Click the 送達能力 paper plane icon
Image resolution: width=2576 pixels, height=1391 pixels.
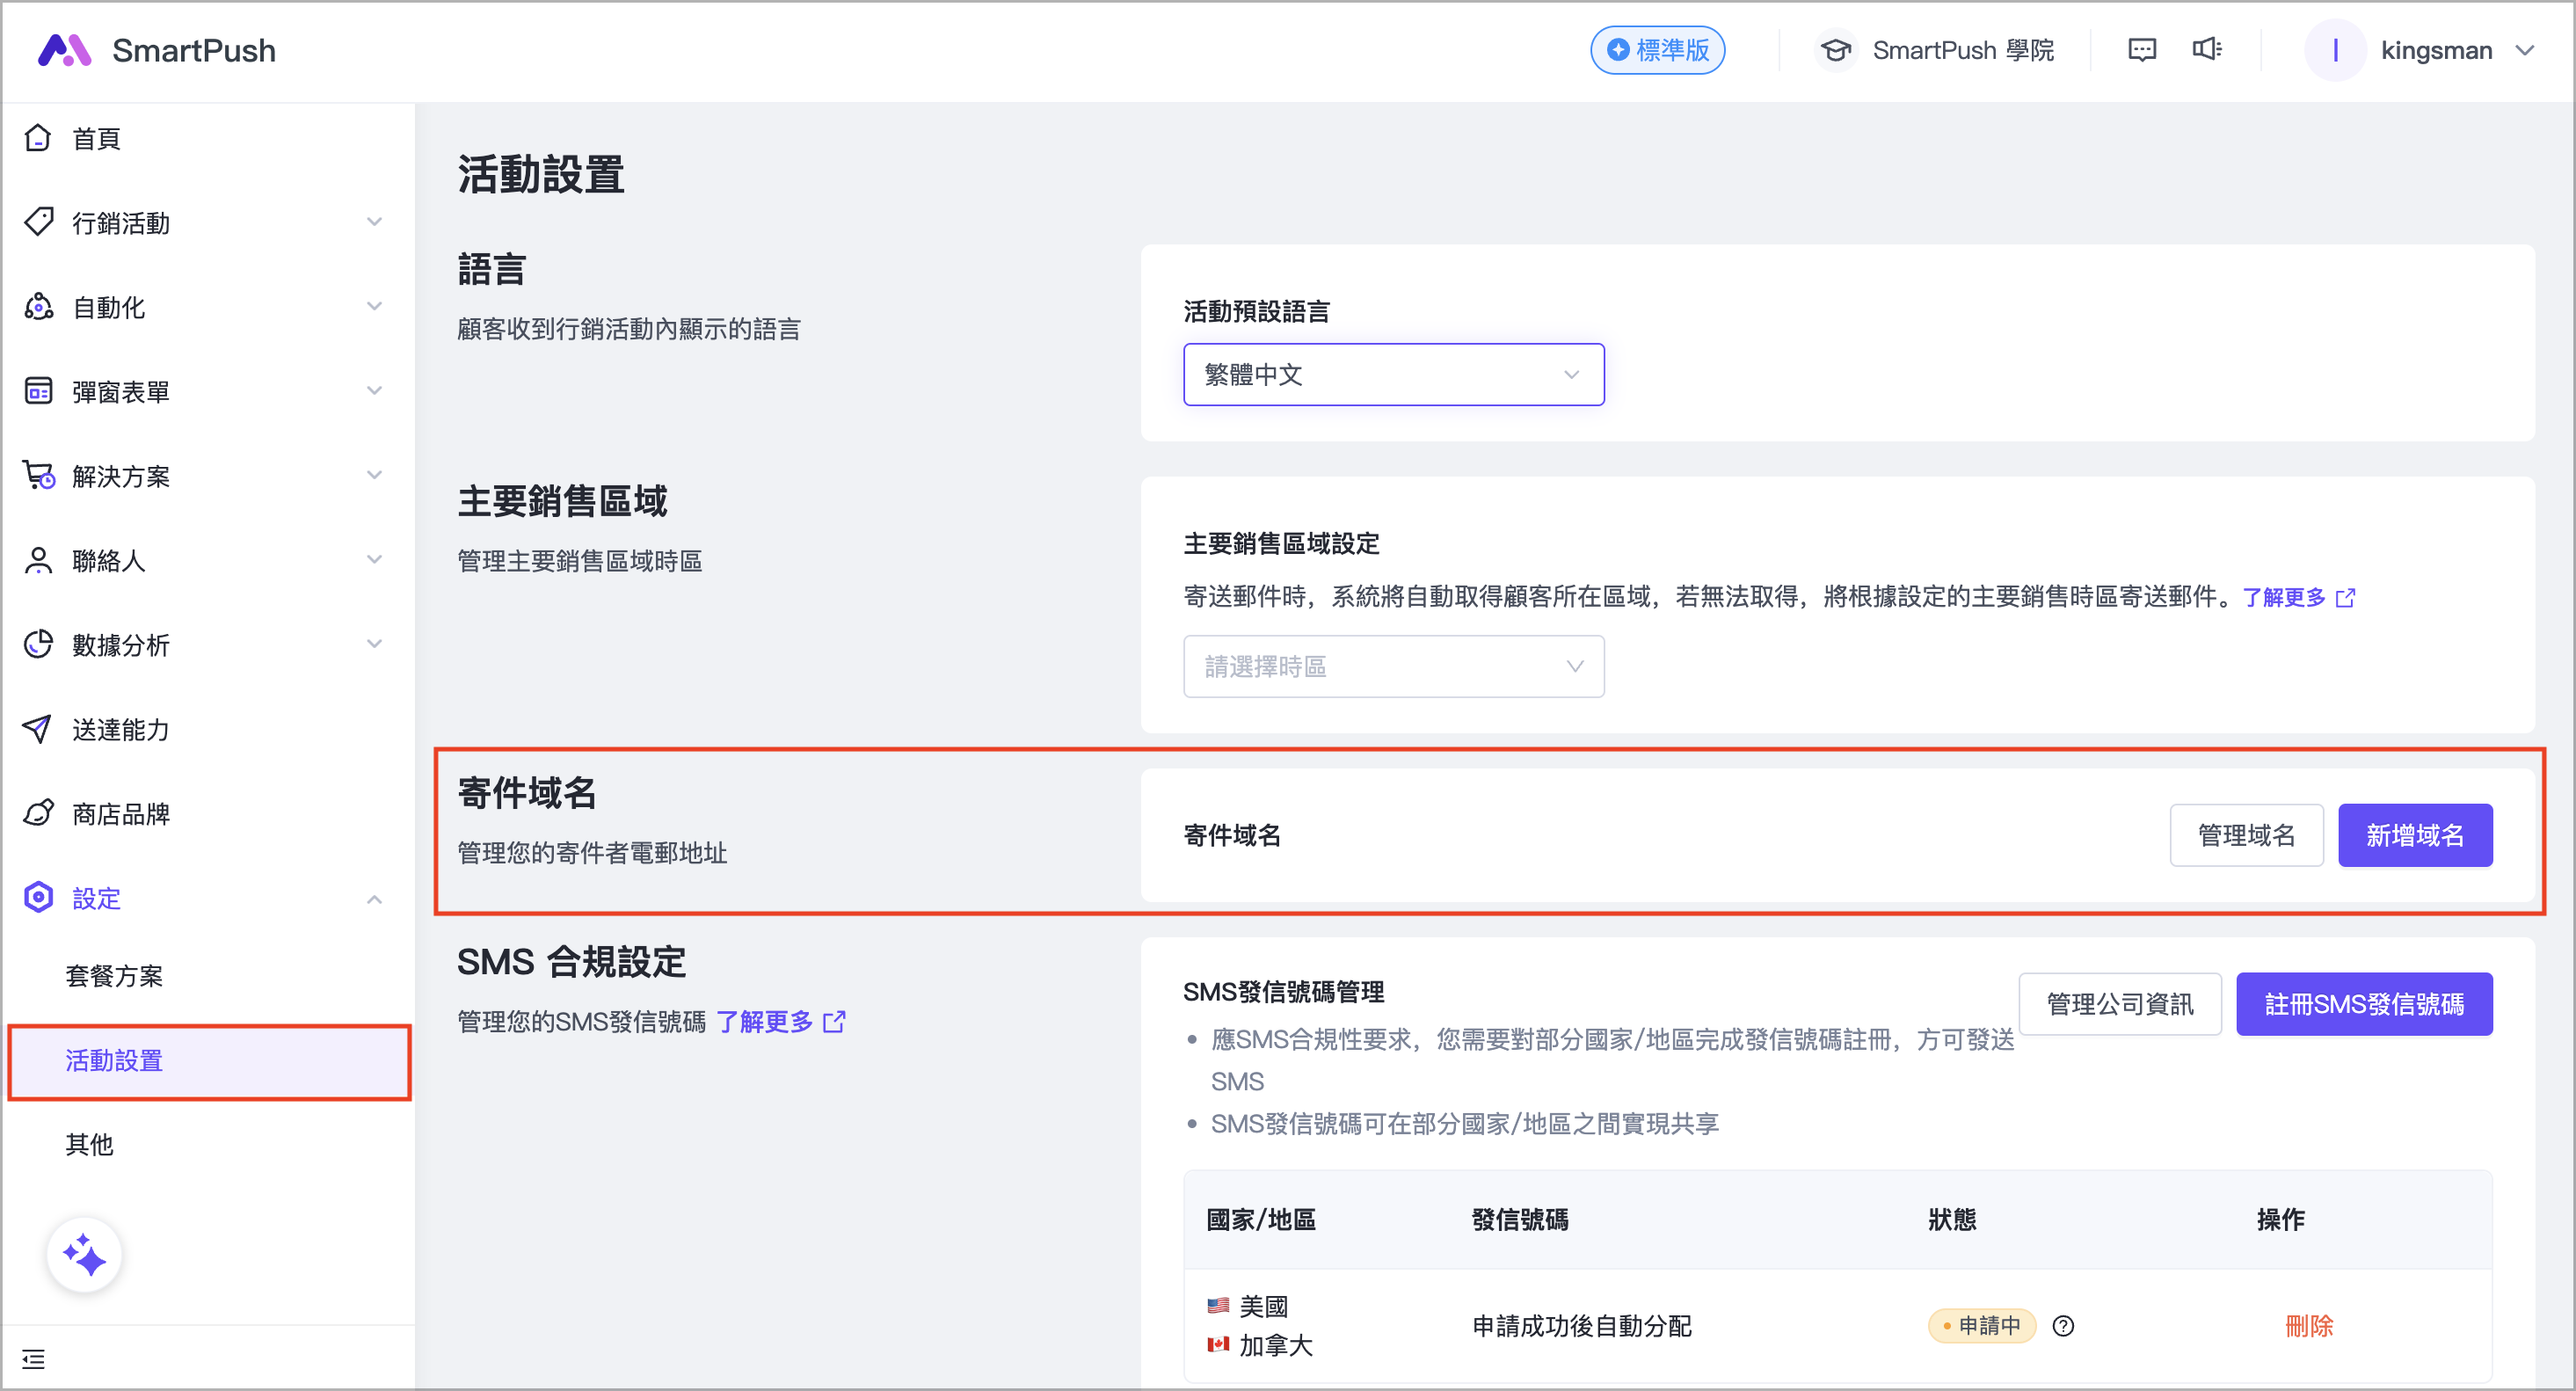pos(38,729)
